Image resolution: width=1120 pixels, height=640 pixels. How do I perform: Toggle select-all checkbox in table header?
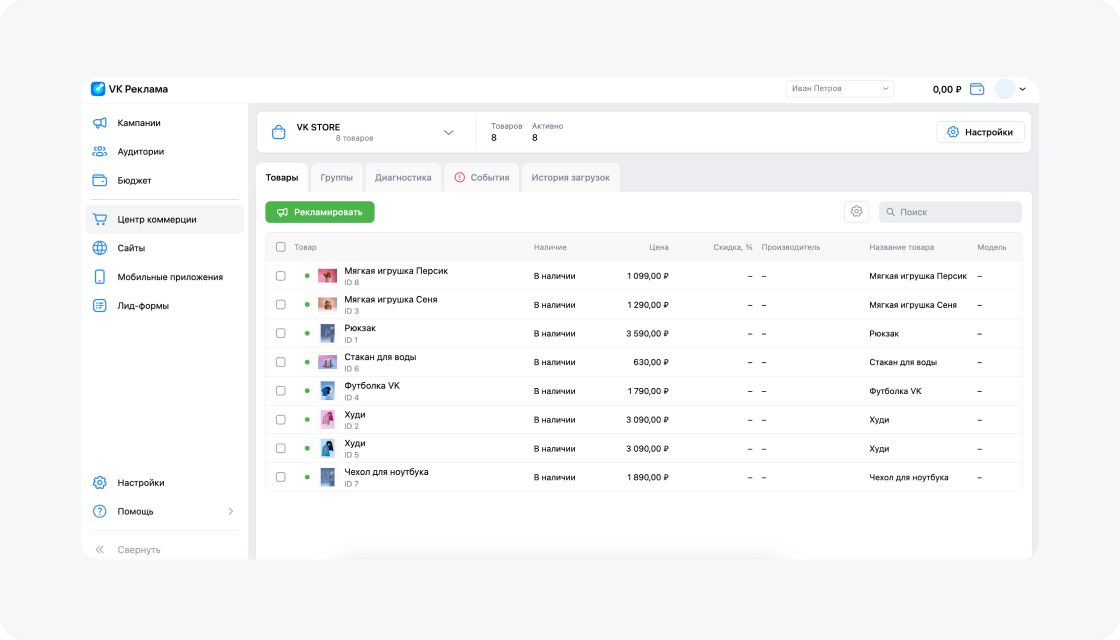pos(281,247)
